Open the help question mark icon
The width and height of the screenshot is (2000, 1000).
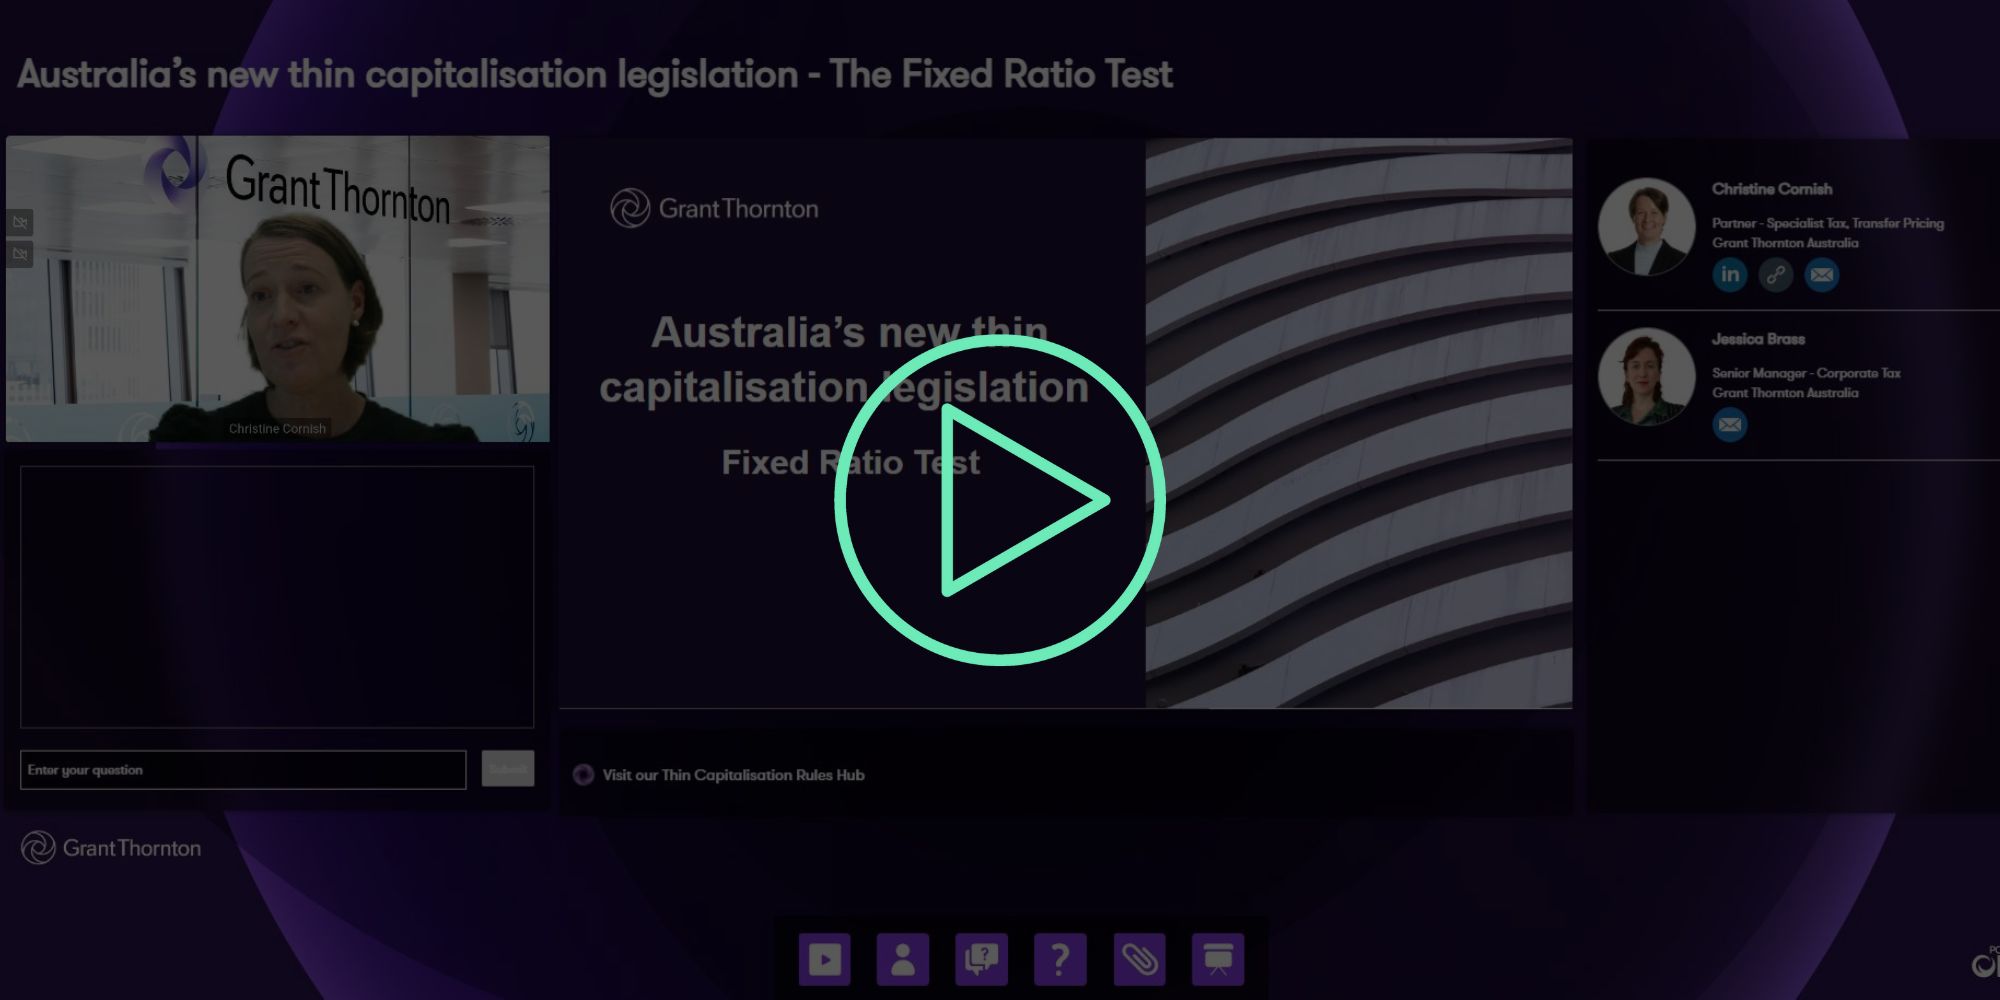click(1060, 960)
